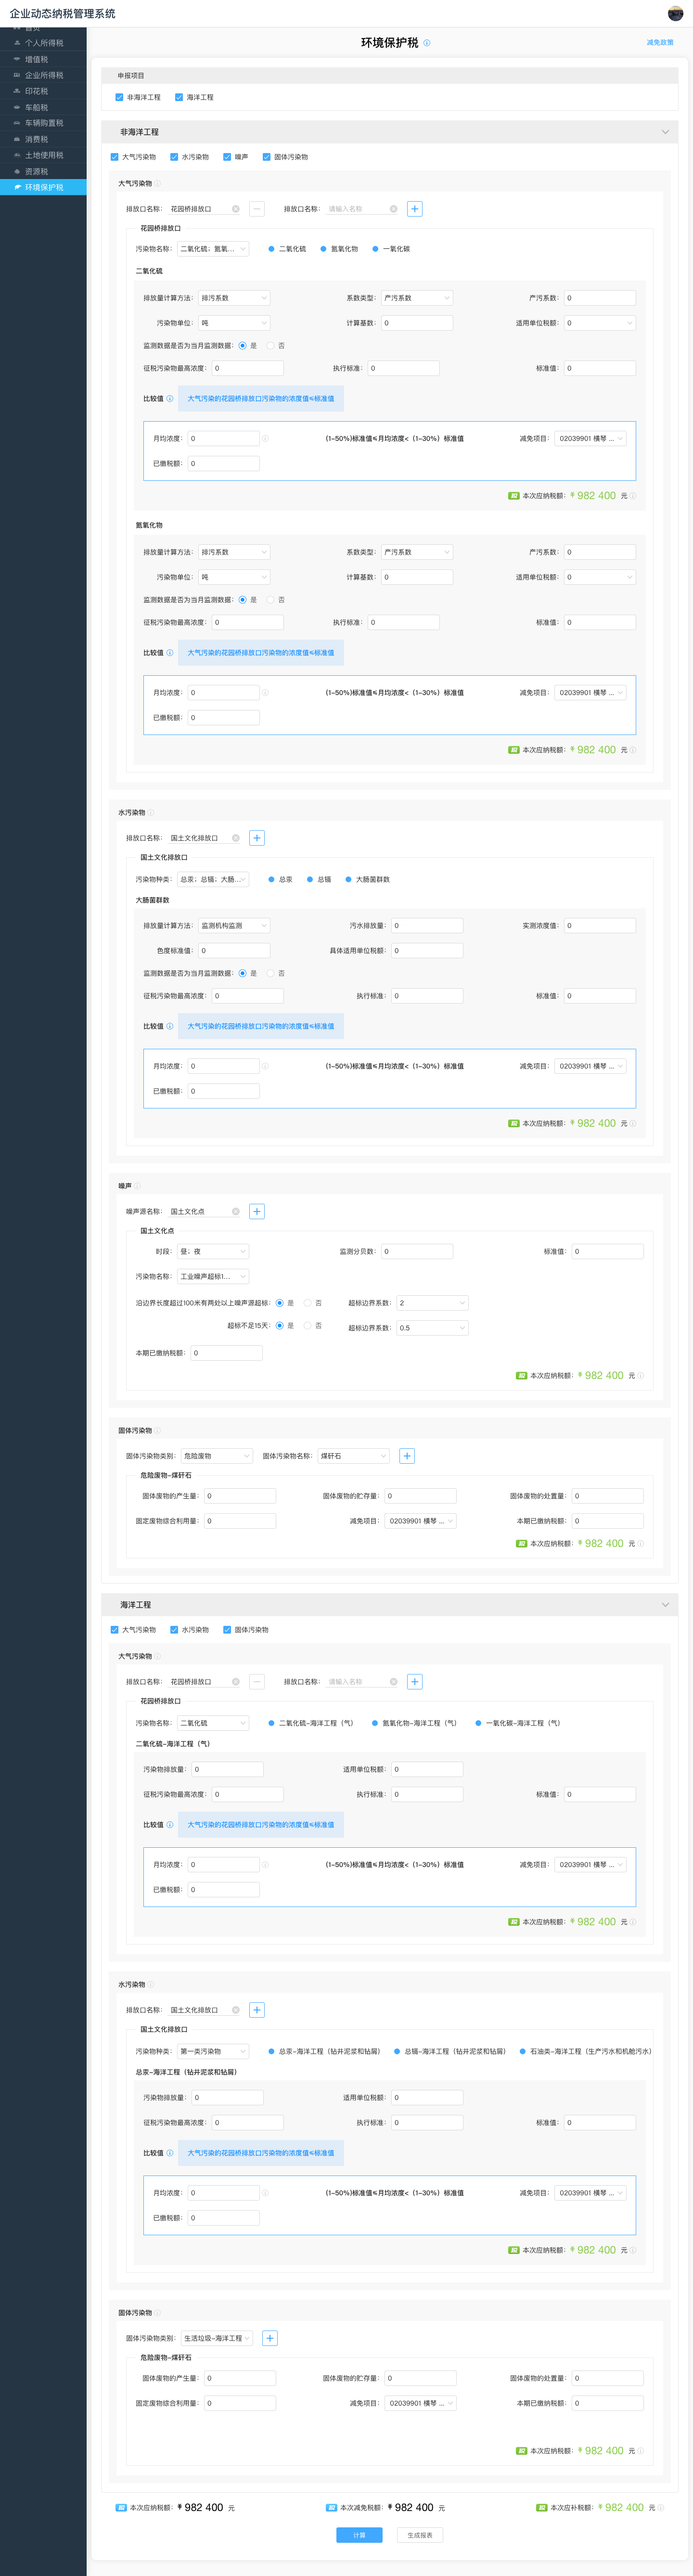Open the 时段 昼;夜 dropdown

(213, 1251)
